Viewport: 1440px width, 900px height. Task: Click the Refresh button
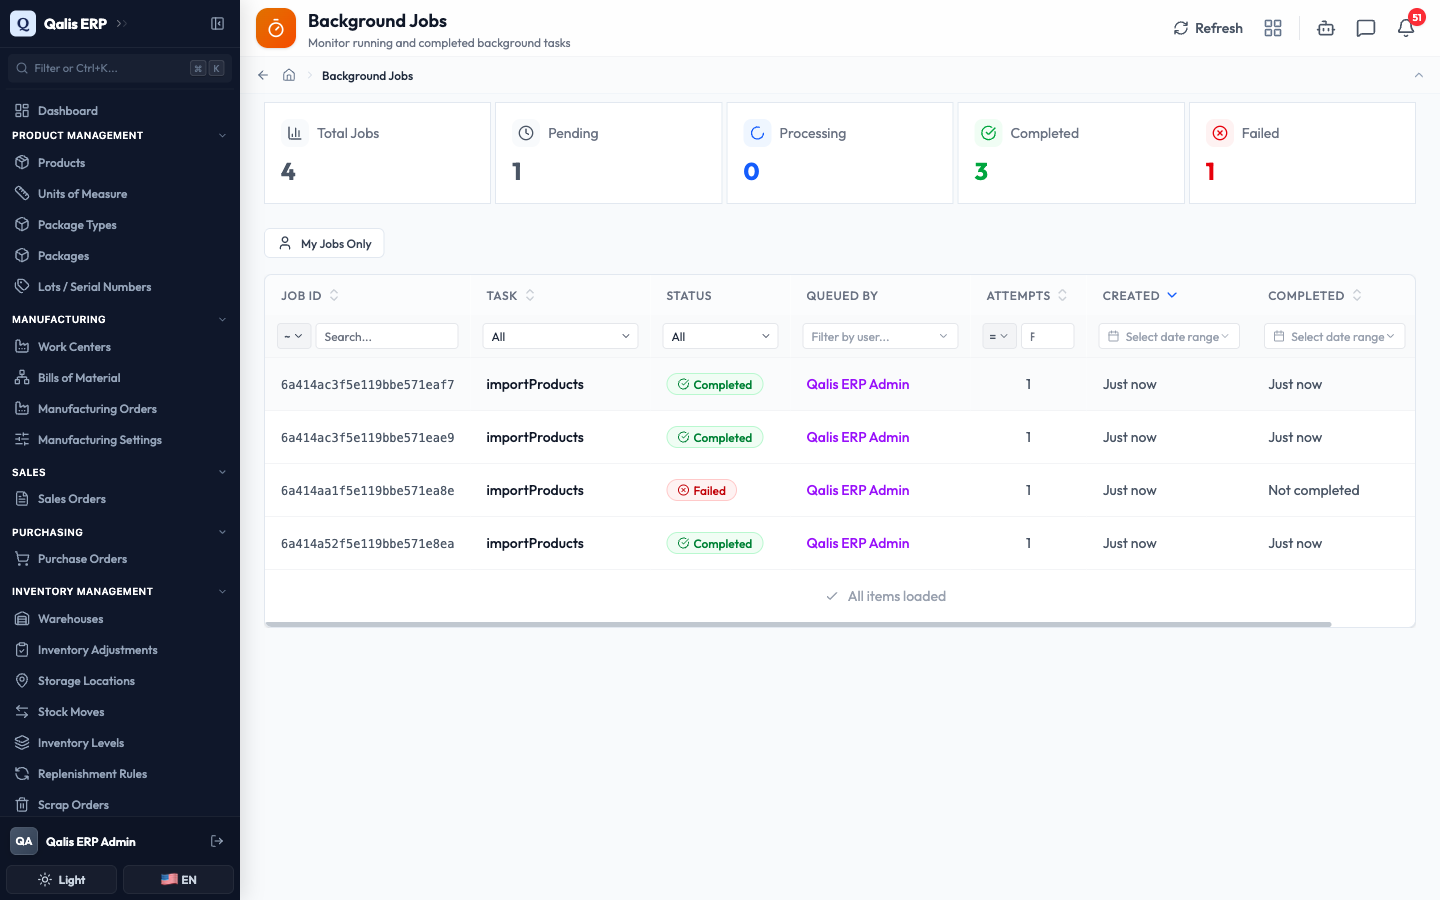tap(1208, 28)
